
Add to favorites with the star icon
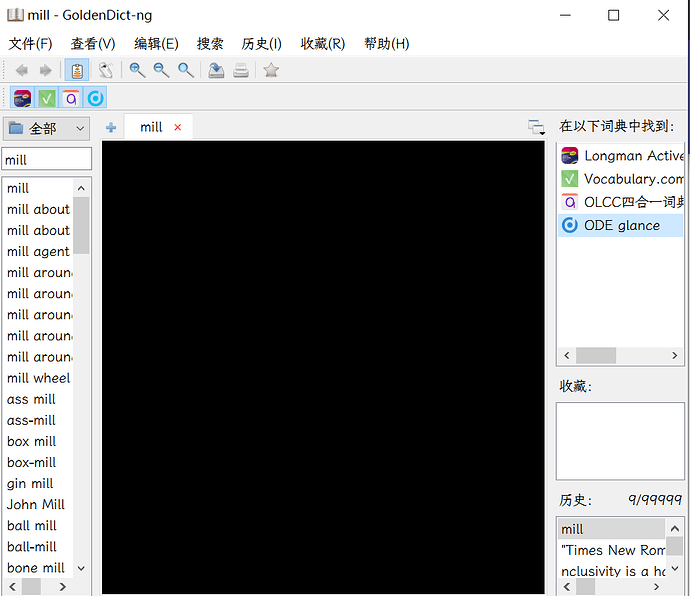271,70
